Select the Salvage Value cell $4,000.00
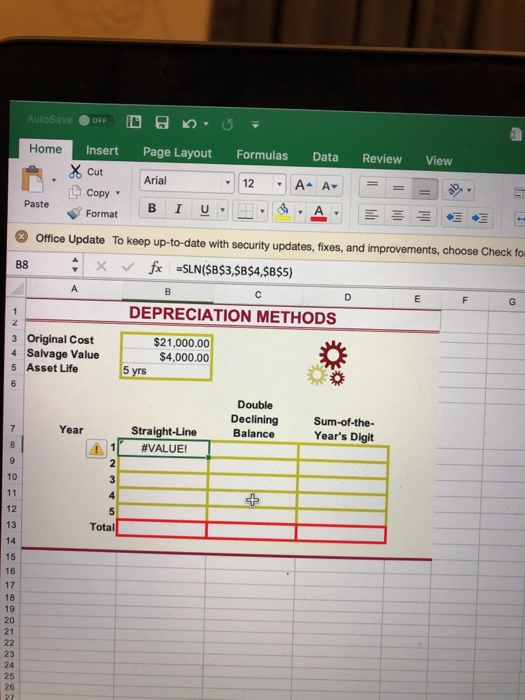This screenshot has width=525, height=700. click(x=166, y=357)
